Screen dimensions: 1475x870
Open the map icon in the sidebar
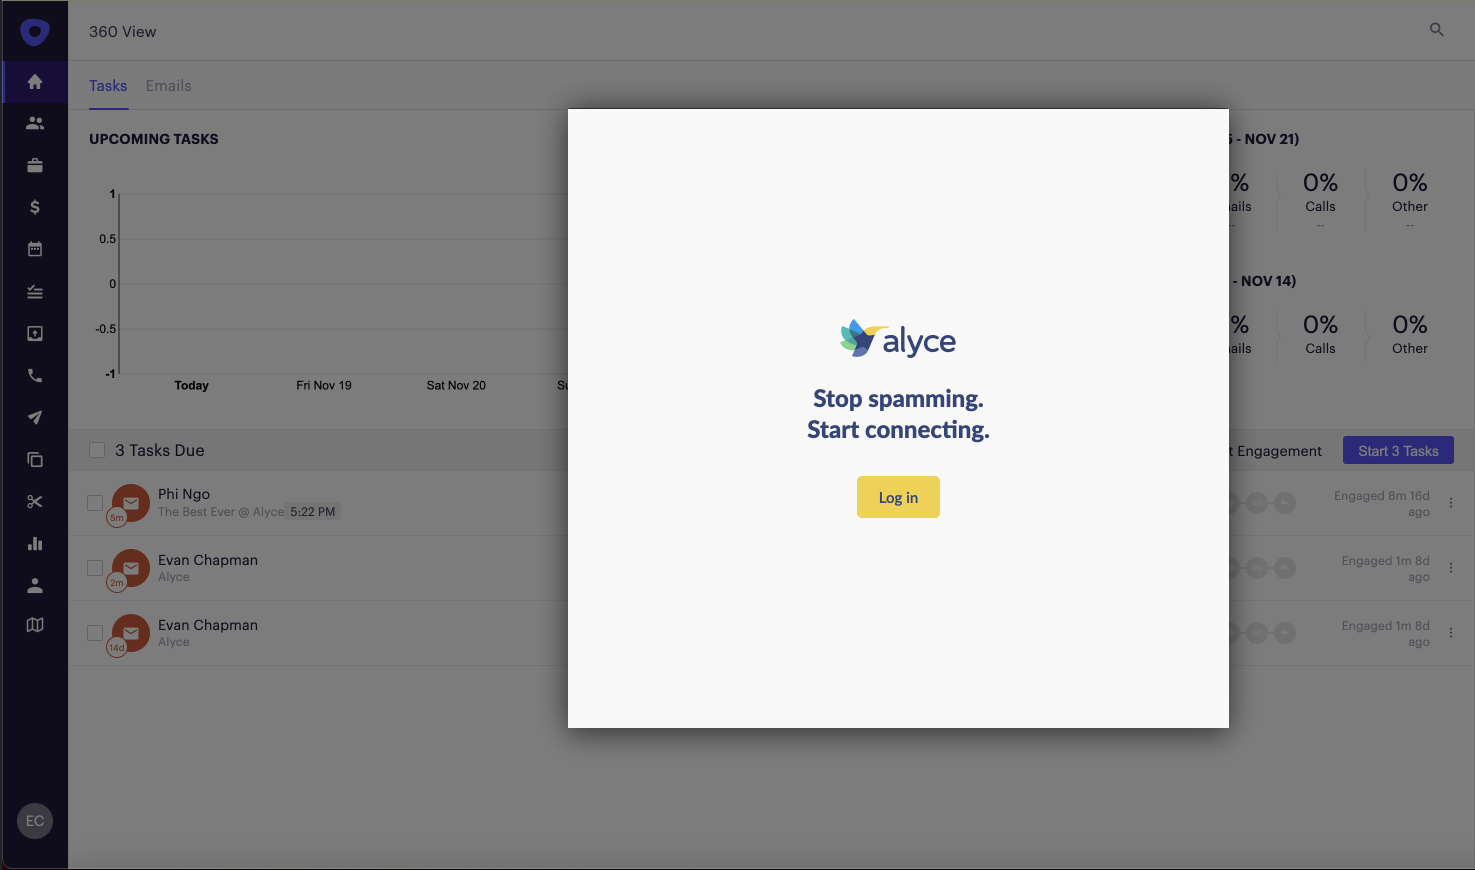pos(35,625)
